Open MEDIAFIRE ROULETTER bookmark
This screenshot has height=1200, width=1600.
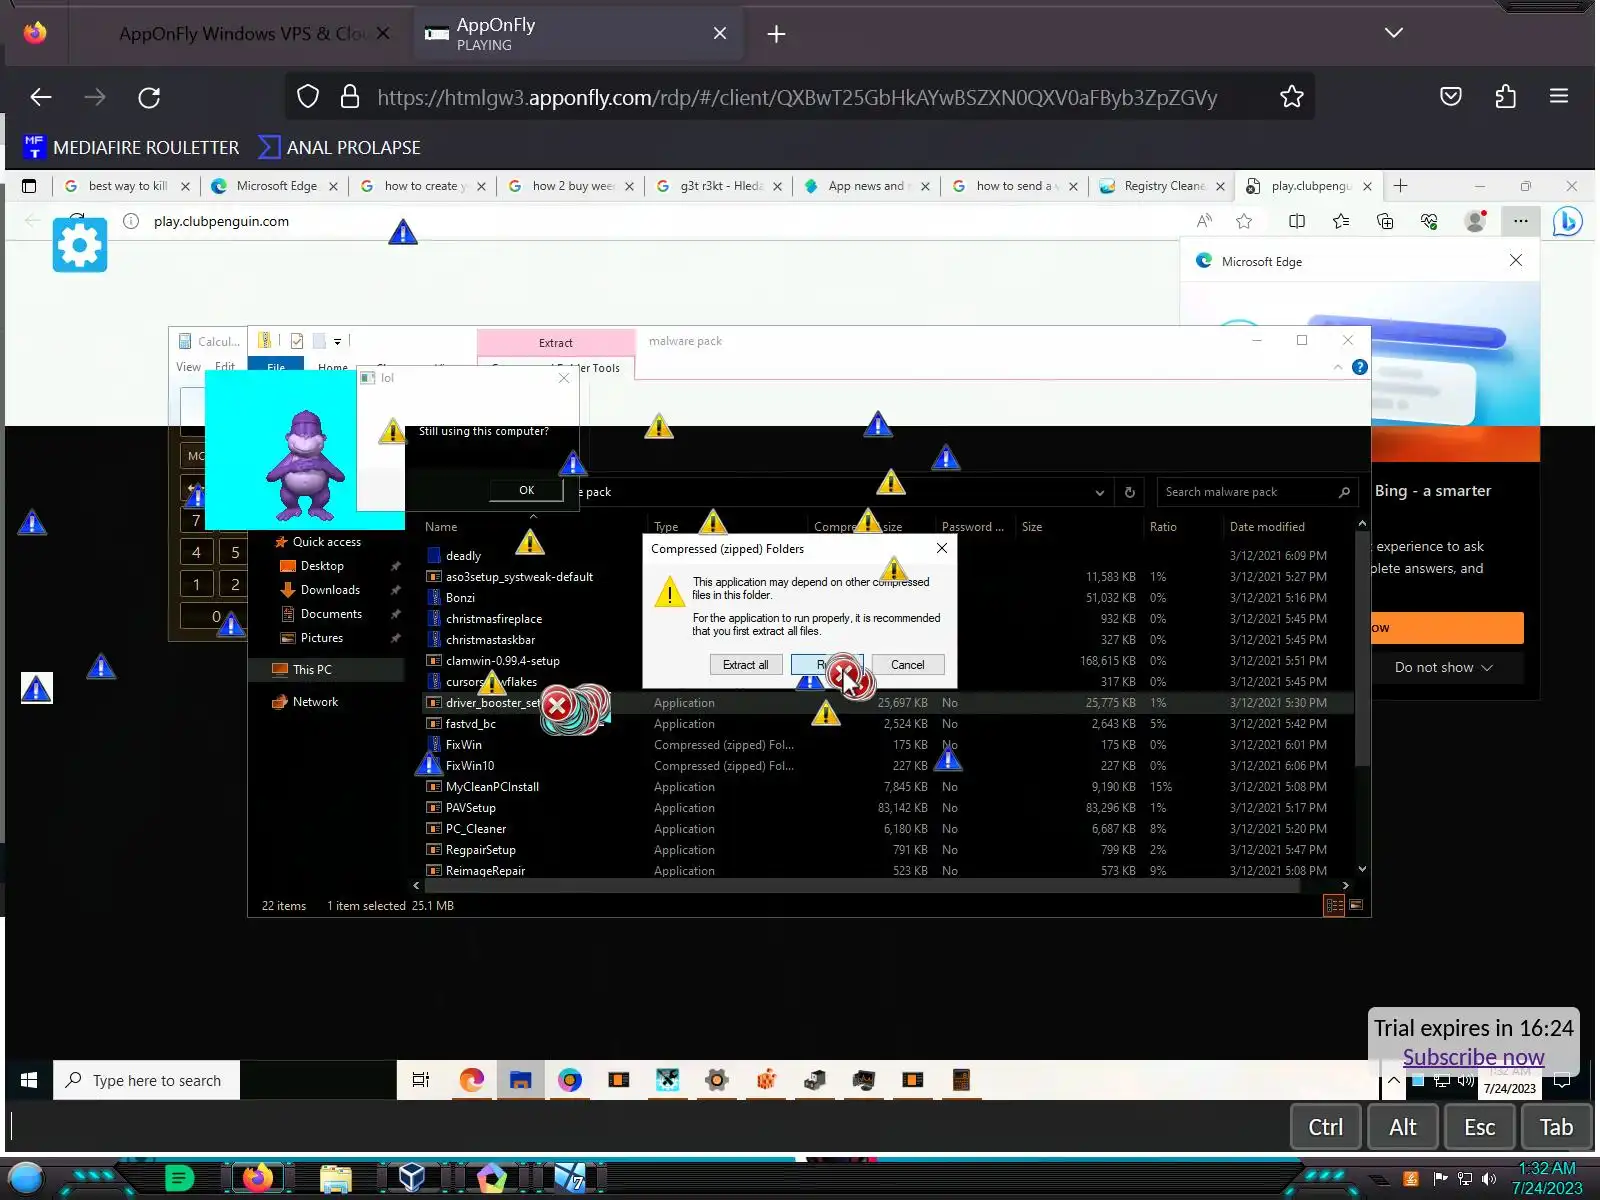pos(131,147)
